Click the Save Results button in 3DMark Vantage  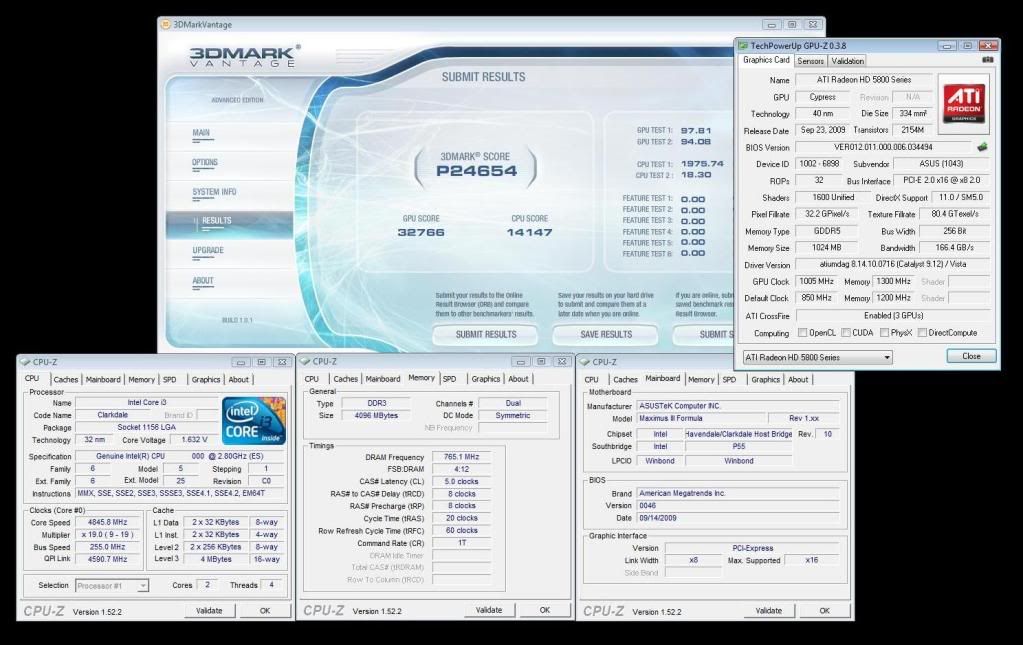(606, 335)
